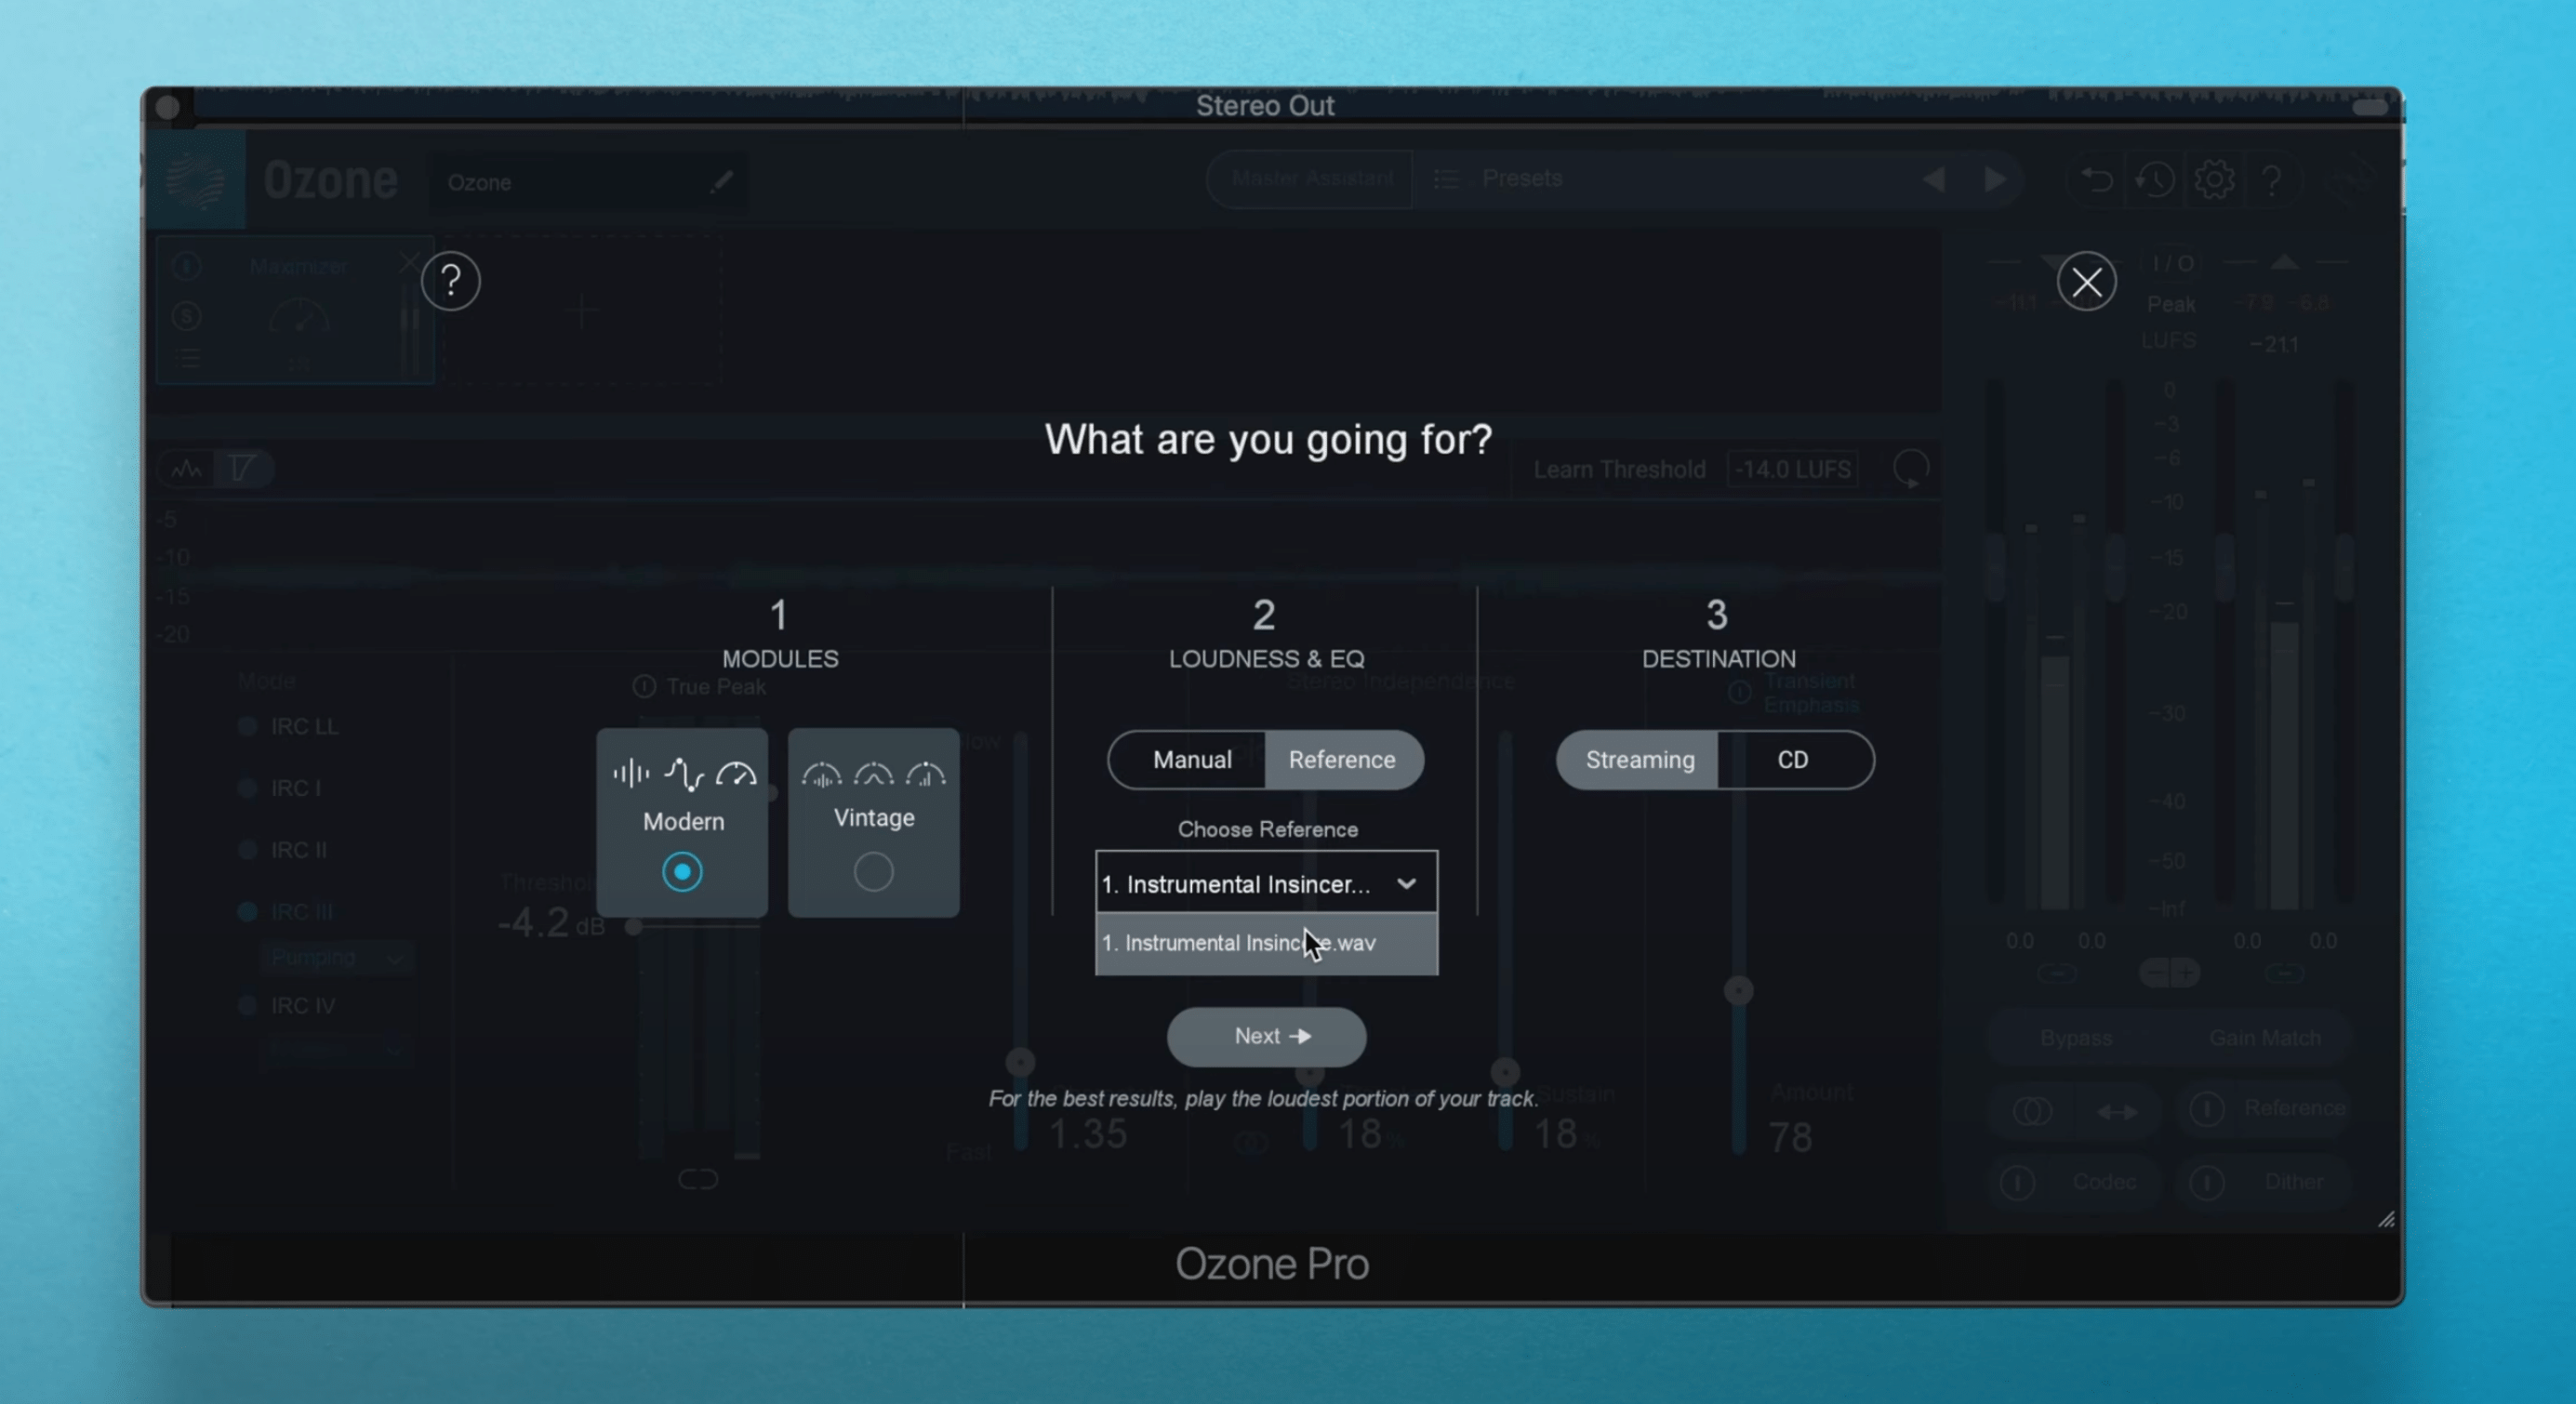Screen dimensions: 2576x1404
Task: Edit the -14.0 LUFS target field
Action: coord(1793,470)
